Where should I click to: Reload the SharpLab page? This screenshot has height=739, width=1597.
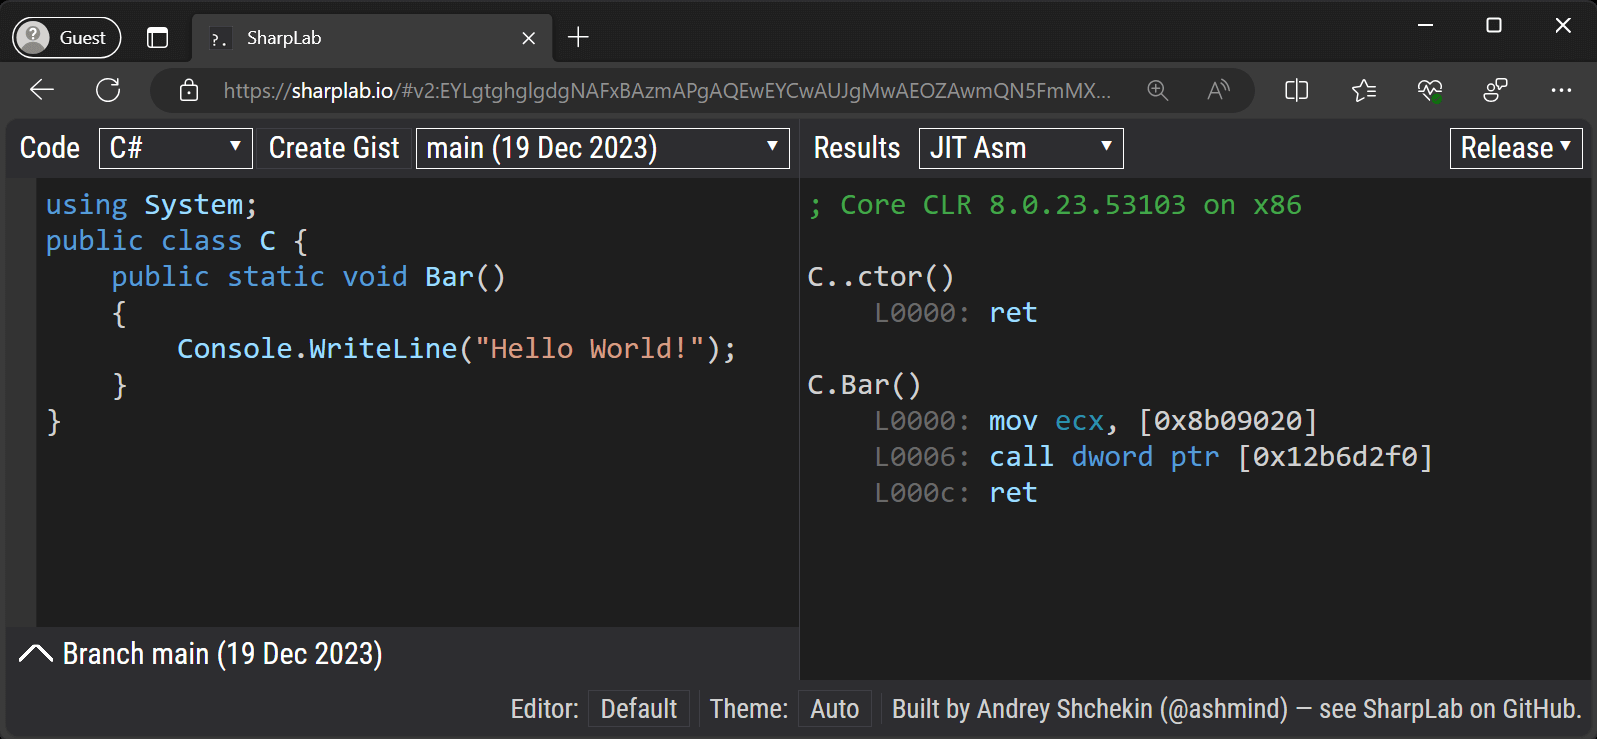(108, 90)
